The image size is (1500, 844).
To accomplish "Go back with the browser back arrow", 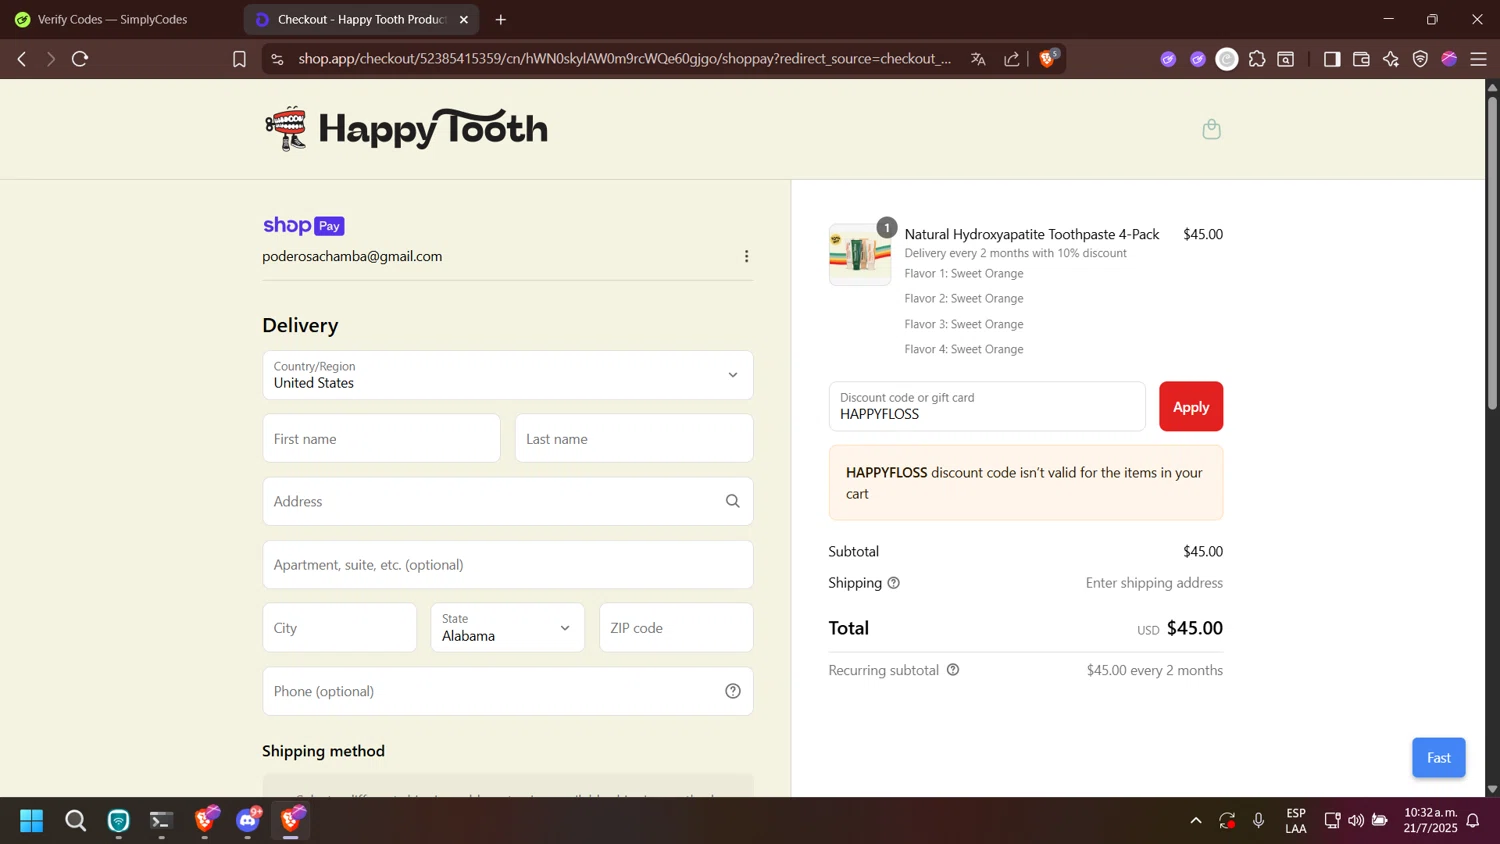I will (x=22, y=59).
